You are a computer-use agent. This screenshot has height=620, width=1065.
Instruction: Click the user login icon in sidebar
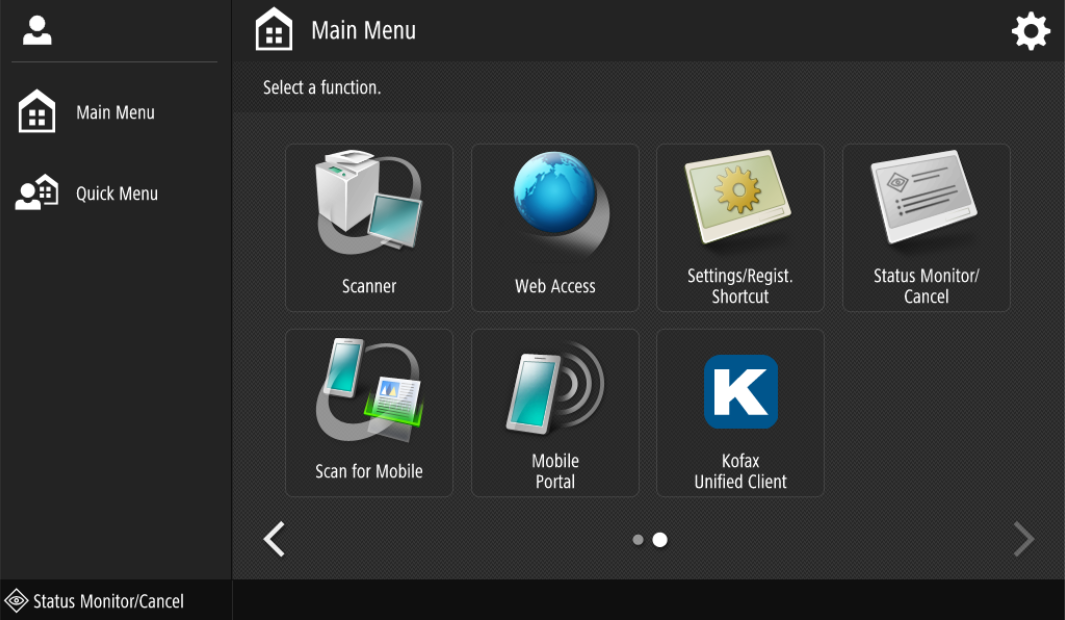tap(37, 31)
